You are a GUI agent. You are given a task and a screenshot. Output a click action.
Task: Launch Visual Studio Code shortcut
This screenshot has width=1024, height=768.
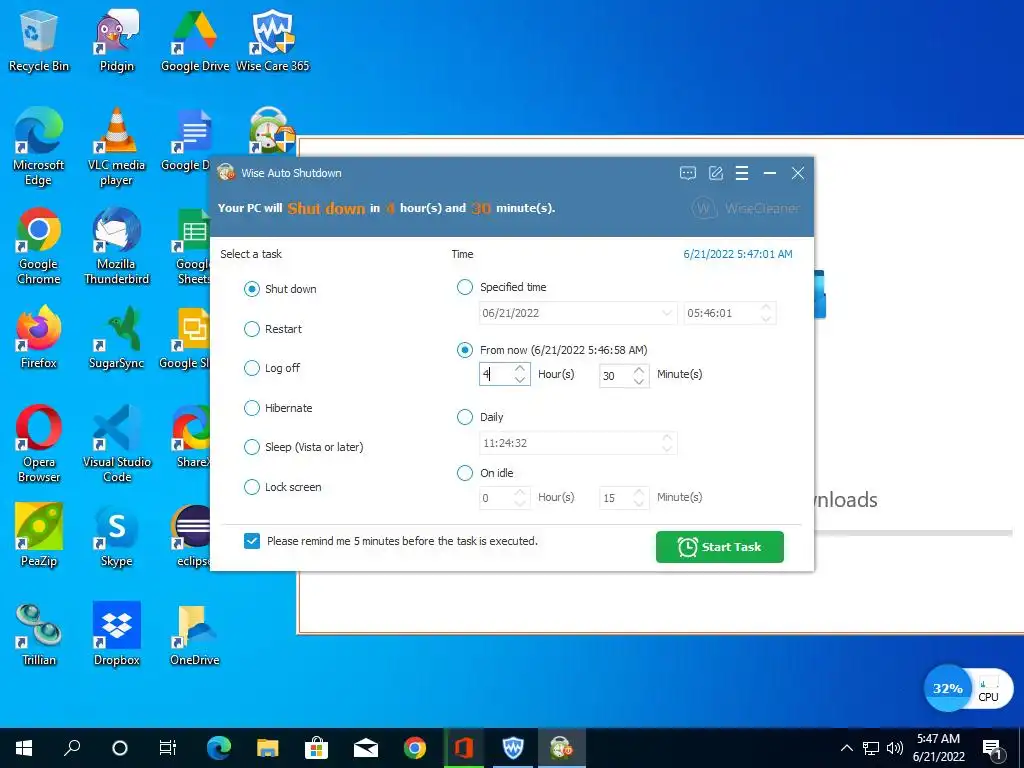(116, 445)
